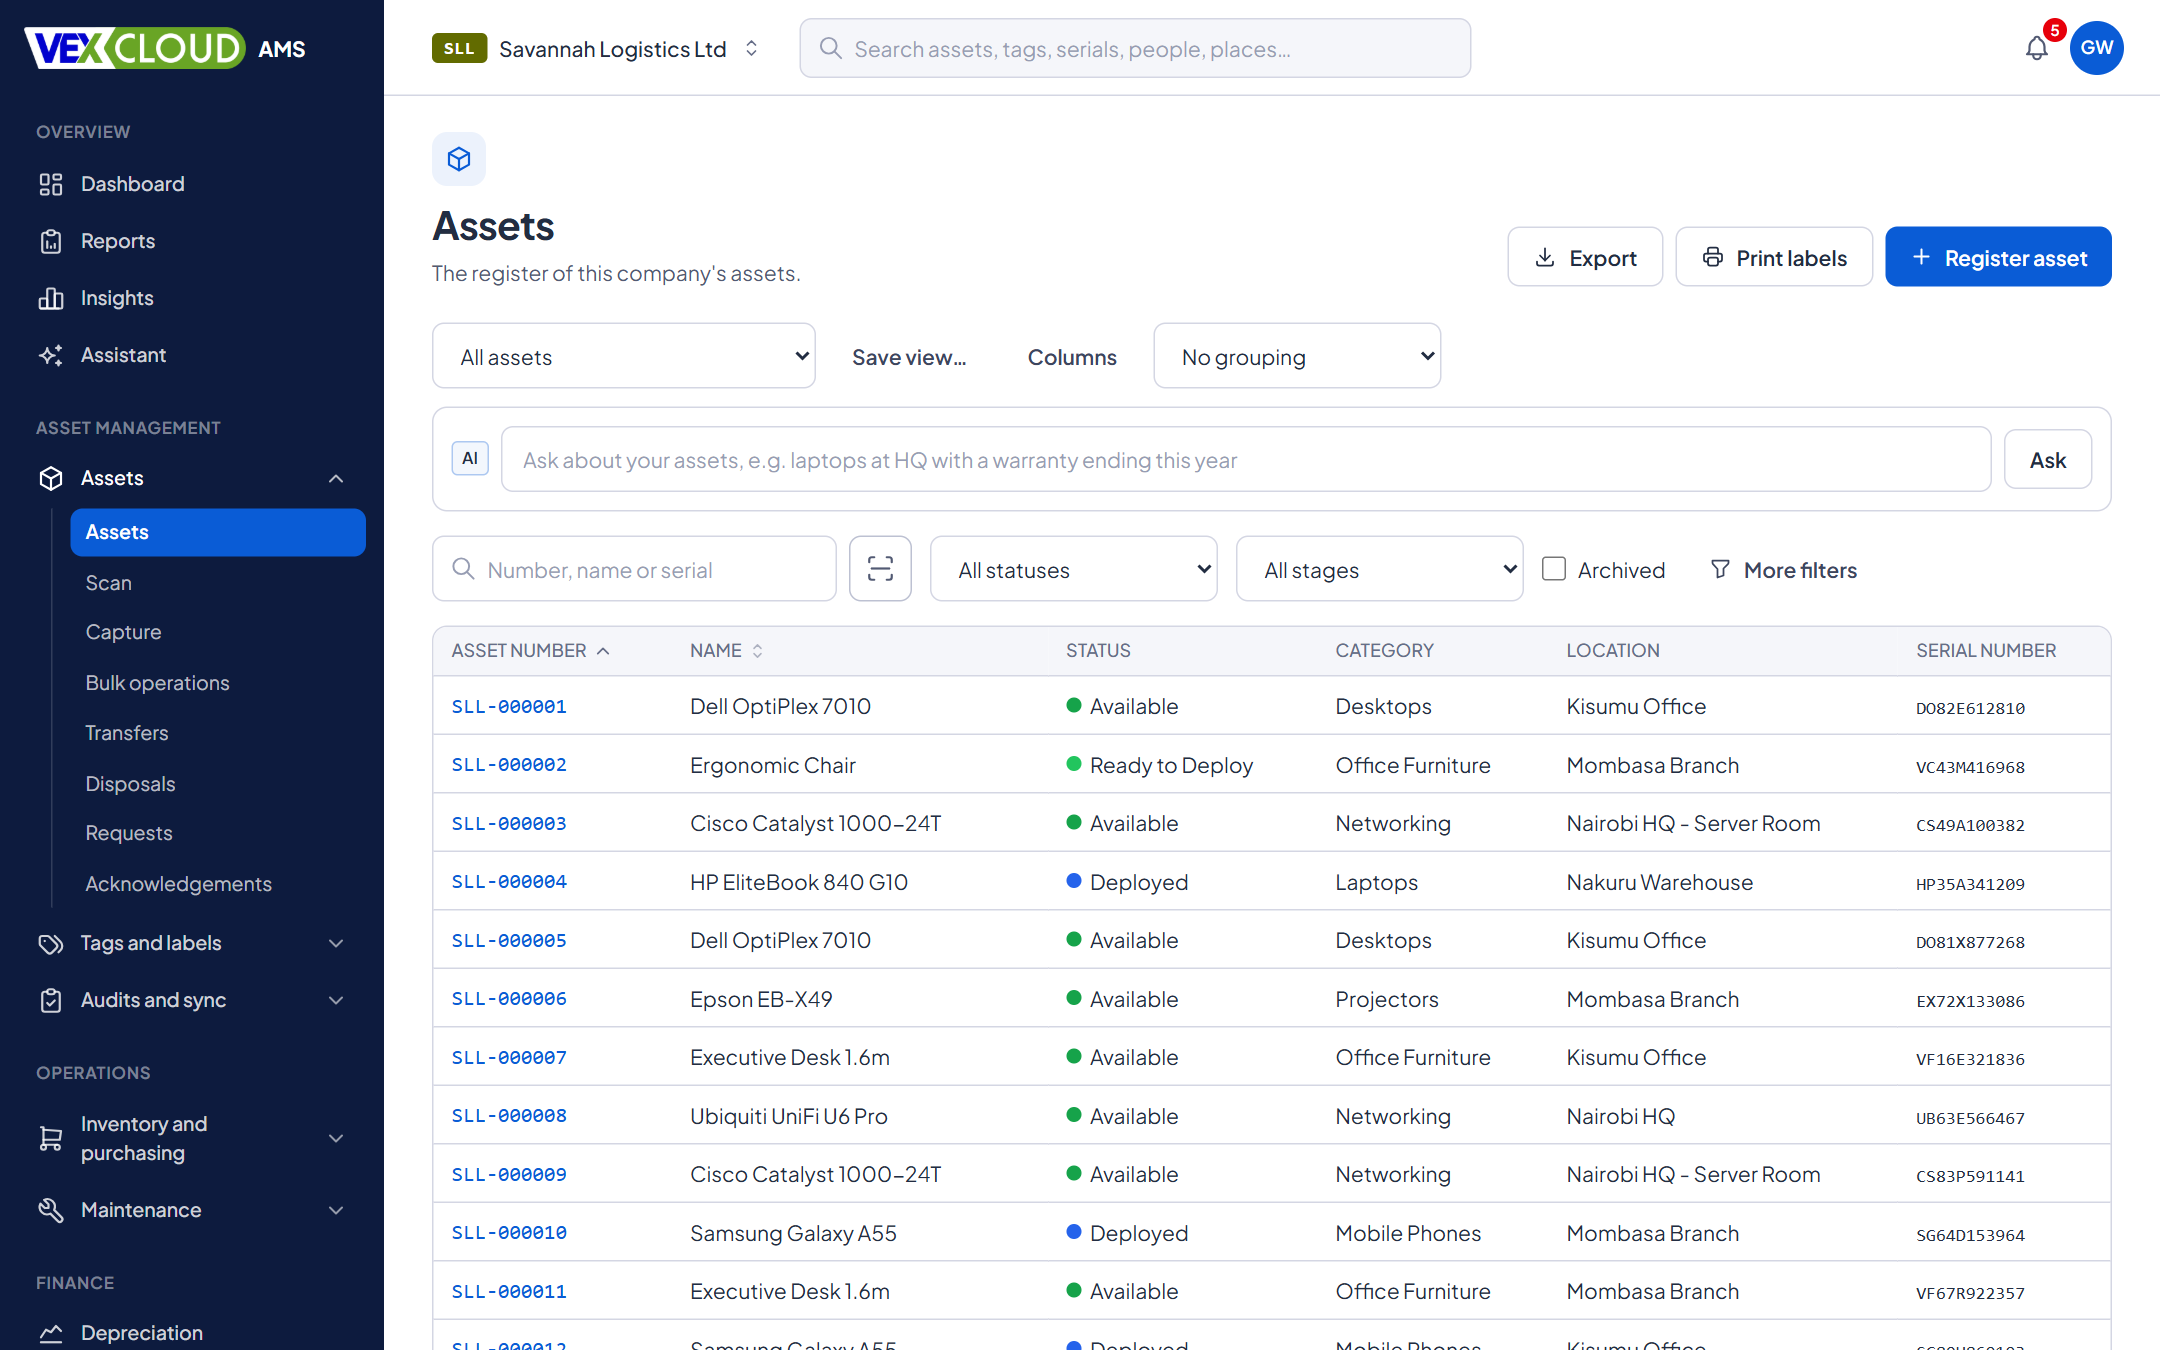Click the More filters button
The image size is (2160, 1350).
pos(1783,569)
